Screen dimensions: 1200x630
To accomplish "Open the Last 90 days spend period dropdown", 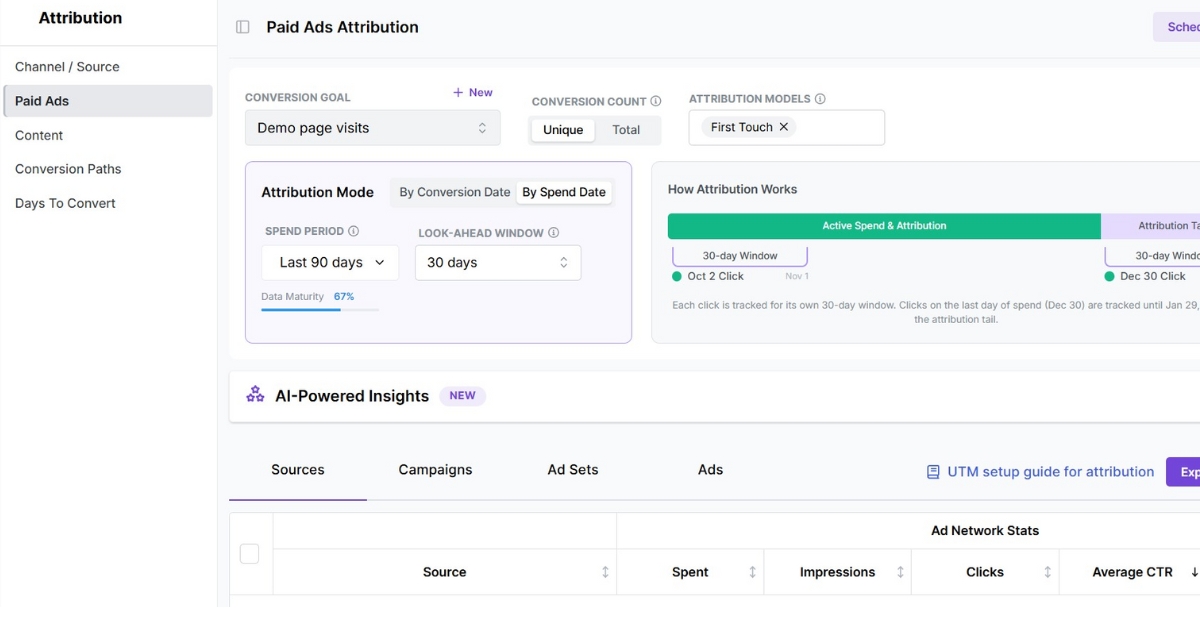I will [330, 262].
